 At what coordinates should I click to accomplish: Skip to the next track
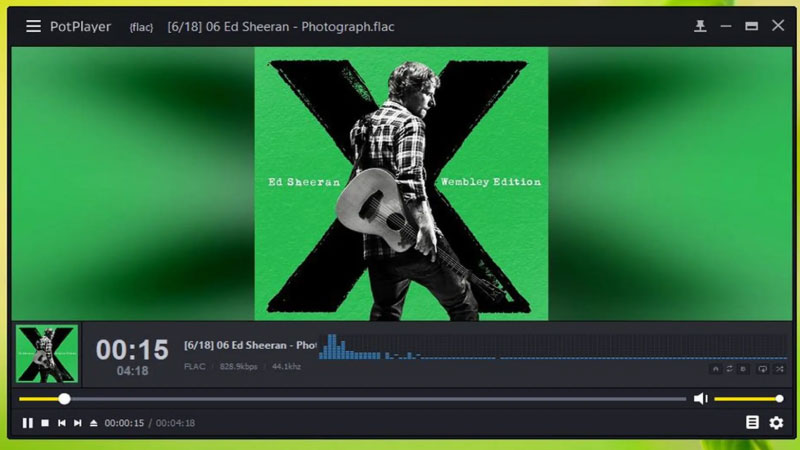77,423
